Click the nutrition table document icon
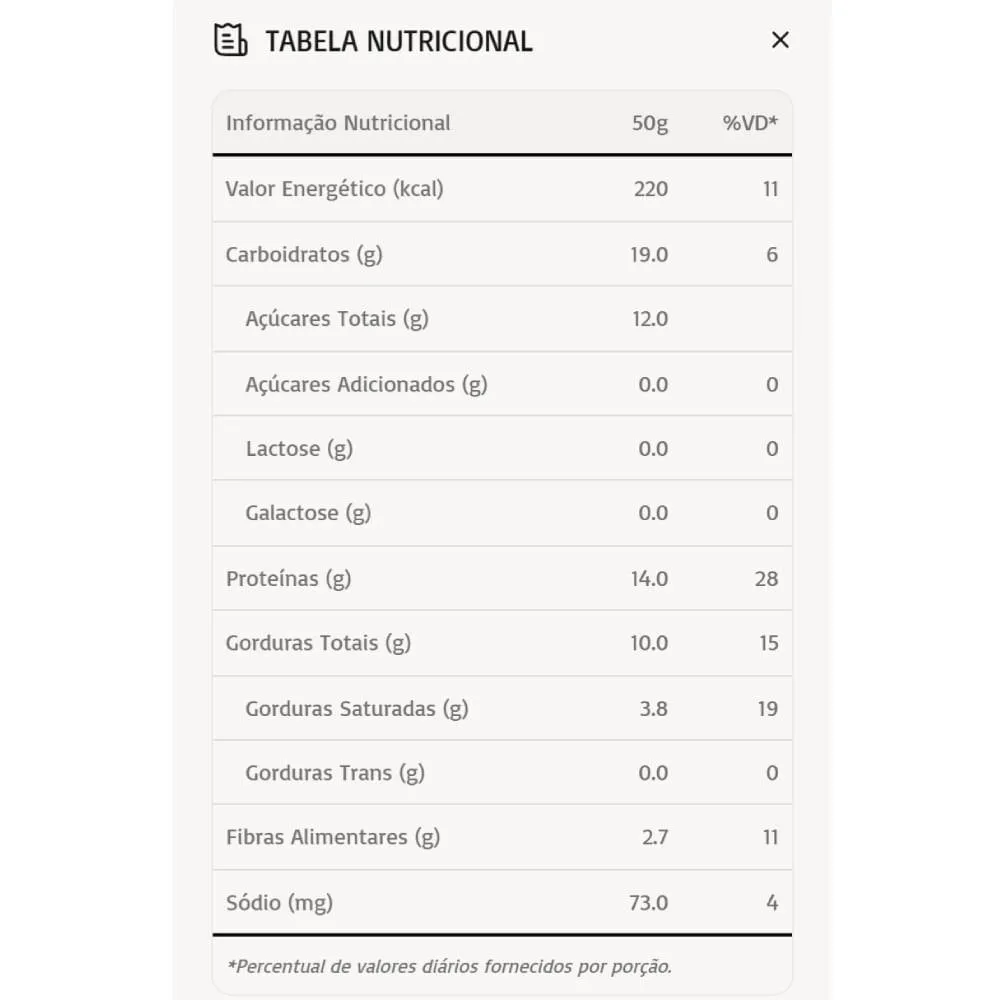The image size is (1000, 1000). point(230,41)
